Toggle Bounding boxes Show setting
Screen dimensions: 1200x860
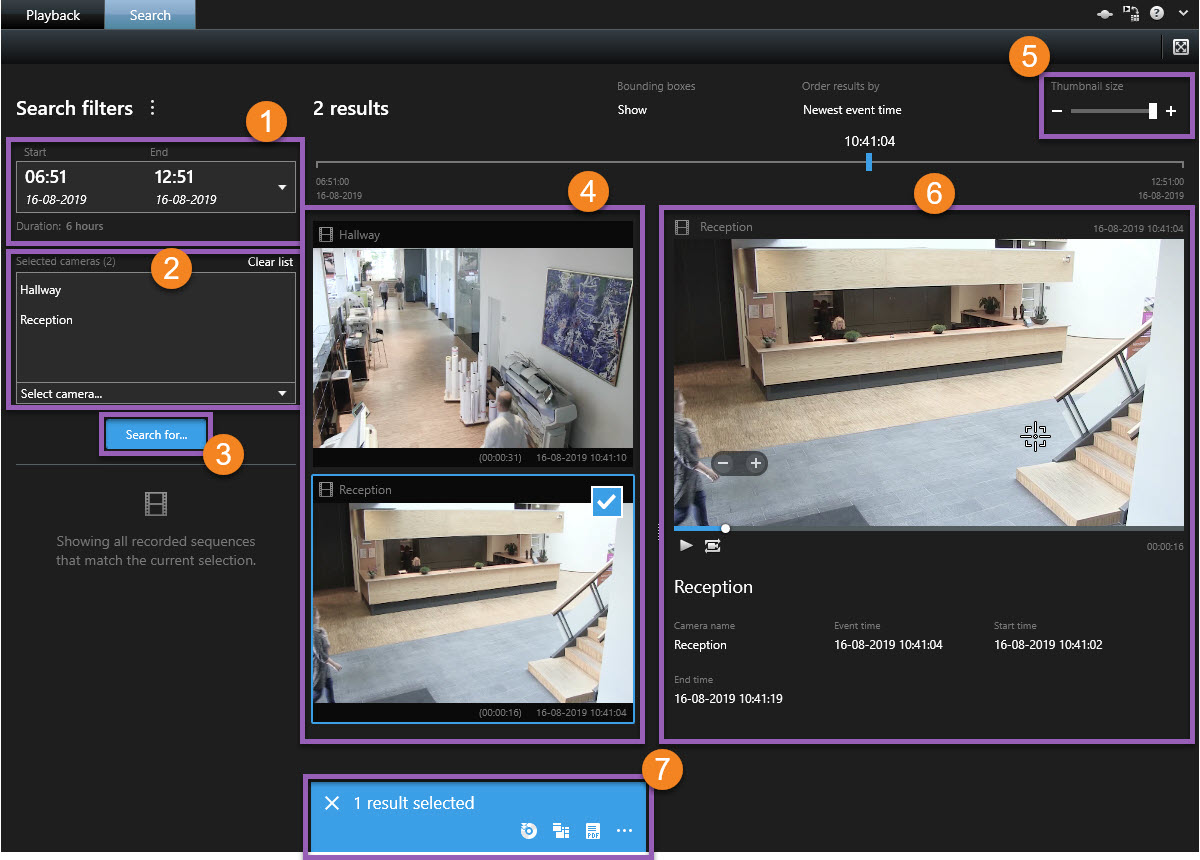coord(632,110)
